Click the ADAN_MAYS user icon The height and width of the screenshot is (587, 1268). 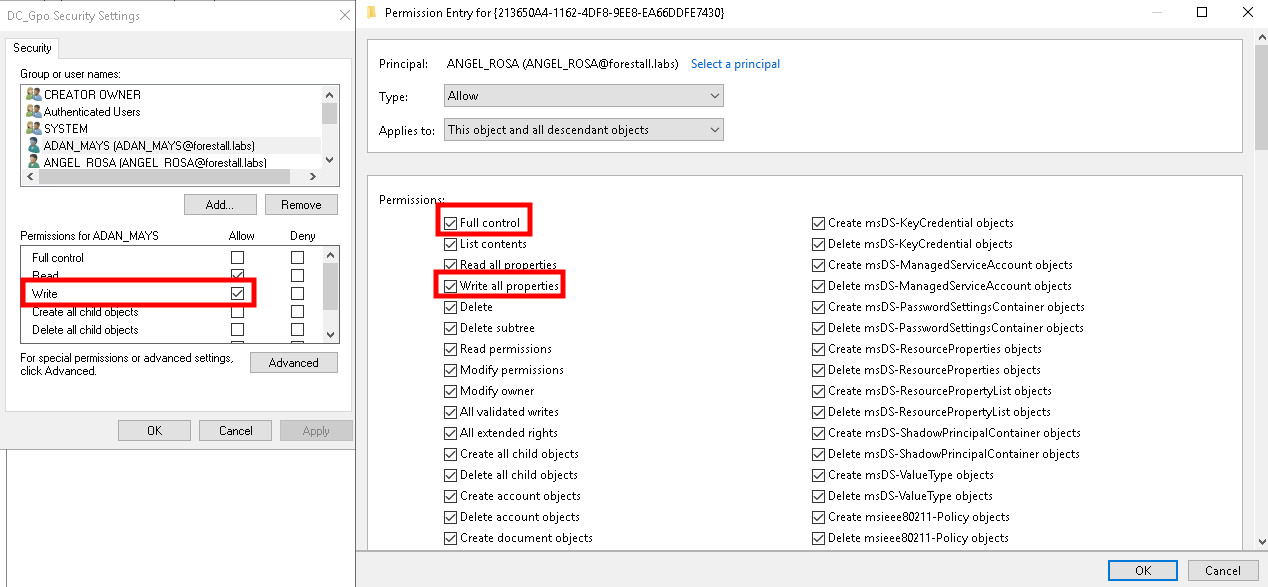pyautogui.click(x=33, y=146)
